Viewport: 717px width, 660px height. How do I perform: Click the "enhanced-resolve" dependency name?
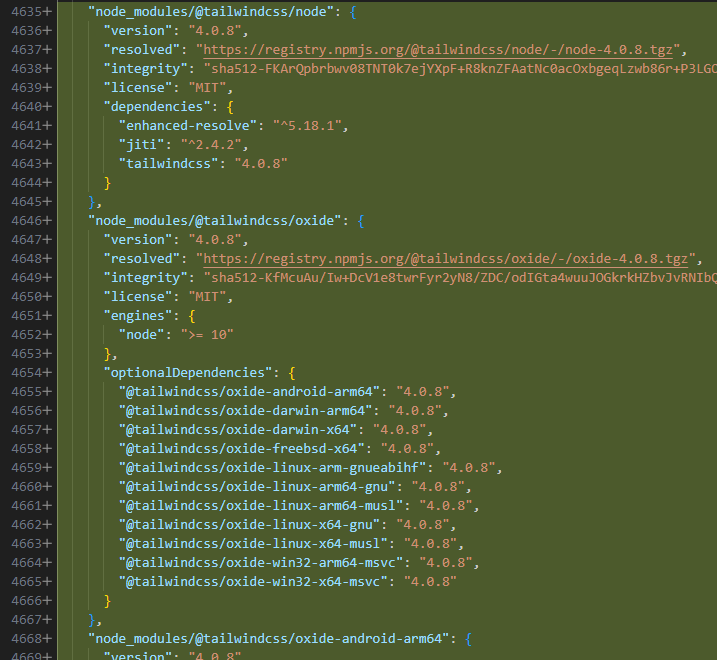(187, 125)
